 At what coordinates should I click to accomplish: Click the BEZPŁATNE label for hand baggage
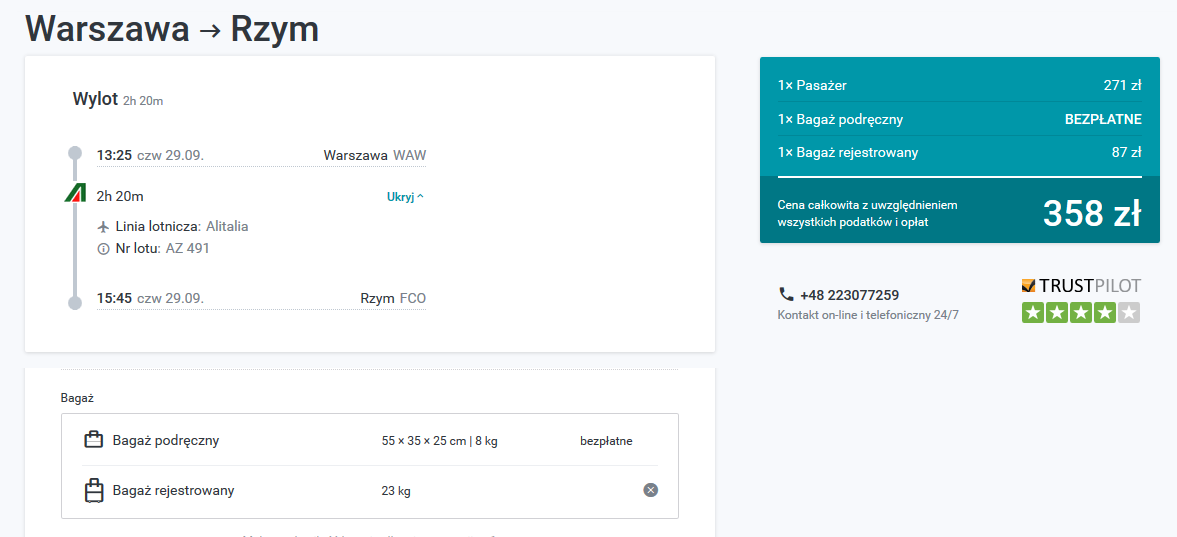tap(1103, 119)
